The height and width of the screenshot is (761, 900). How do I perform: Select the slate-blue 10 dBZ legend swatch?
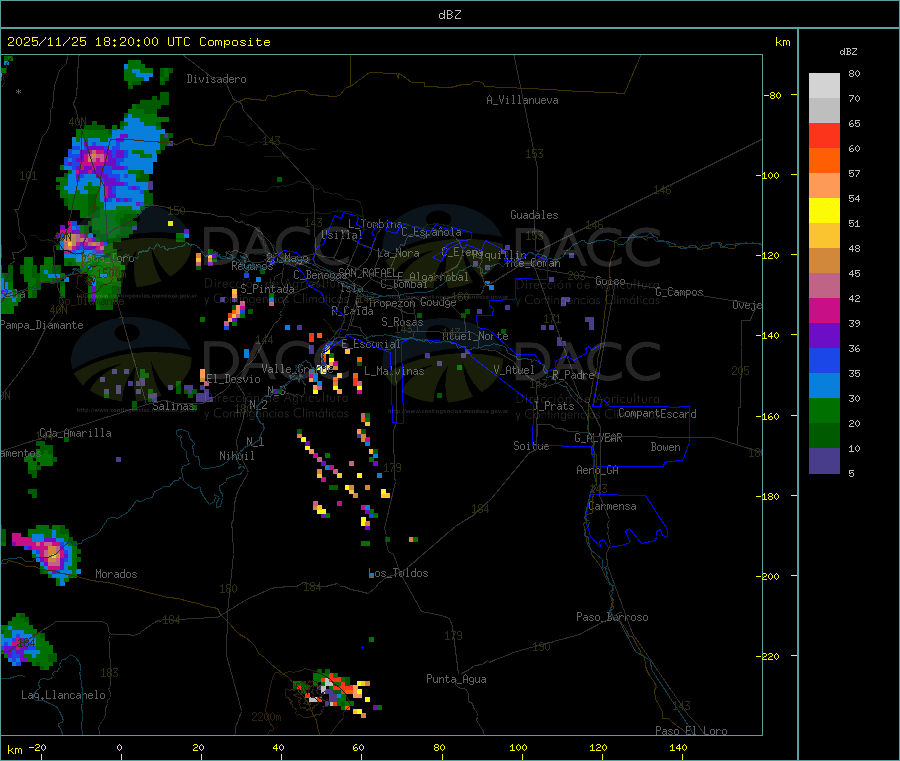tap(824, 461)
